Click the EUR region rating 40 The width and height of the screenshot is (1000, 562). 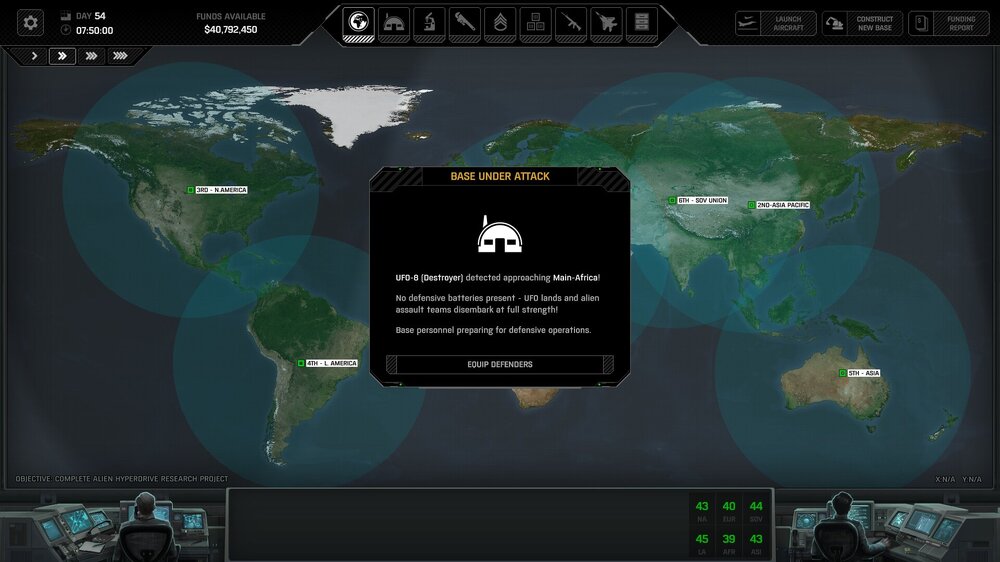pos(729,507)
